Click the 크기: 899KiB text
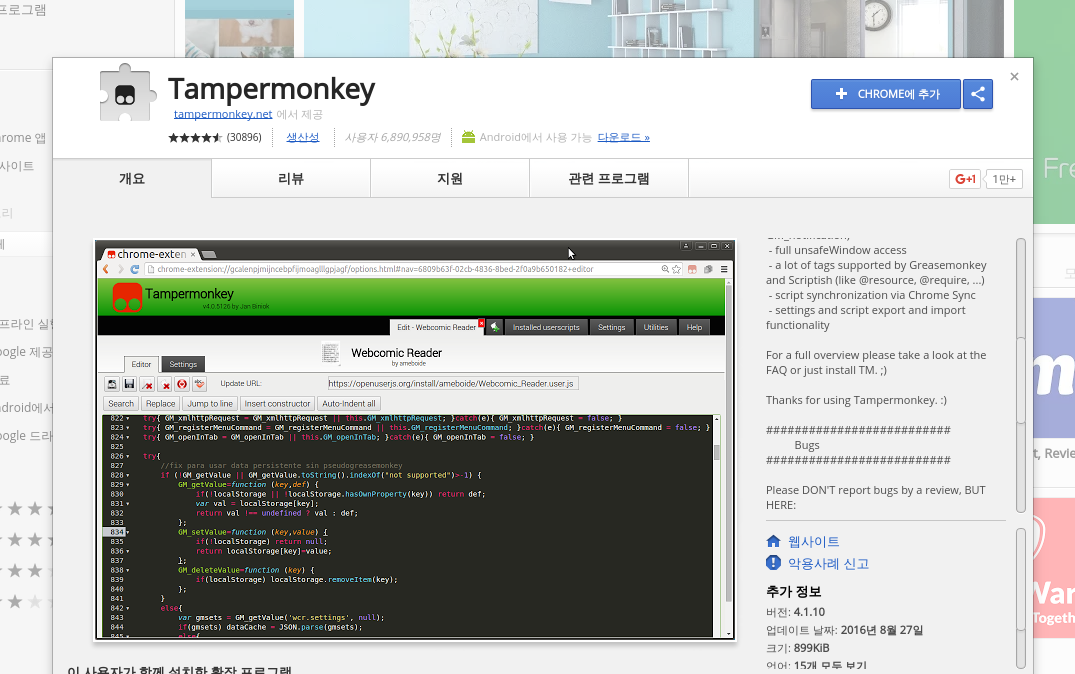 point(797,648)
